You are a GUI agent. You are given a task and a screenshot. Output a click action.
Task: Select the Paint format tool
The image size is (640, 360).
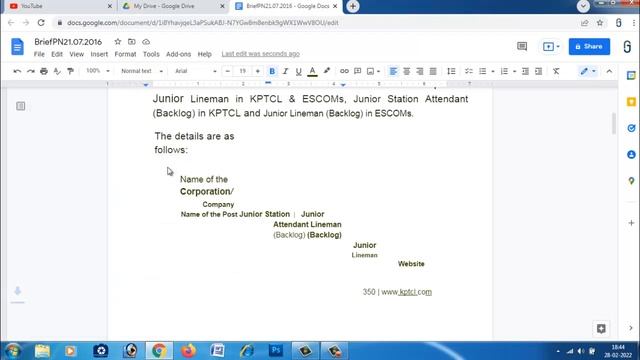click(x=70, y=71)
